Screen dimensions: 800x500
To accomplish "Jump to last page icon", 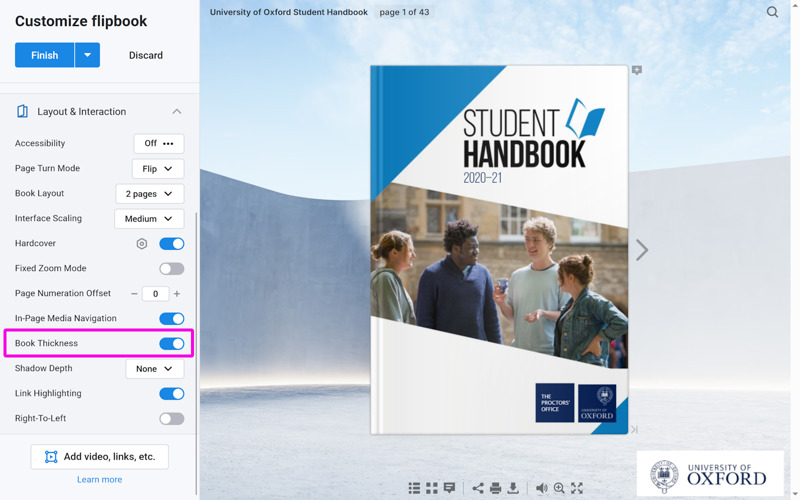I will click(x=634, y=430).
